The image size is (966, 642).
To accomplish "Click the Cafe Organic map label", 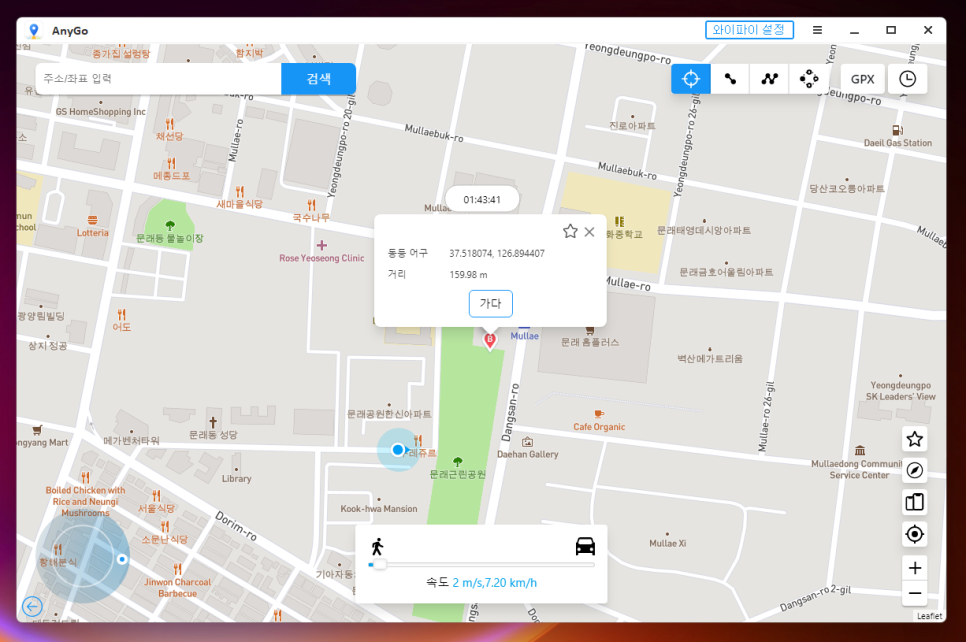I will tap(599, 427).
